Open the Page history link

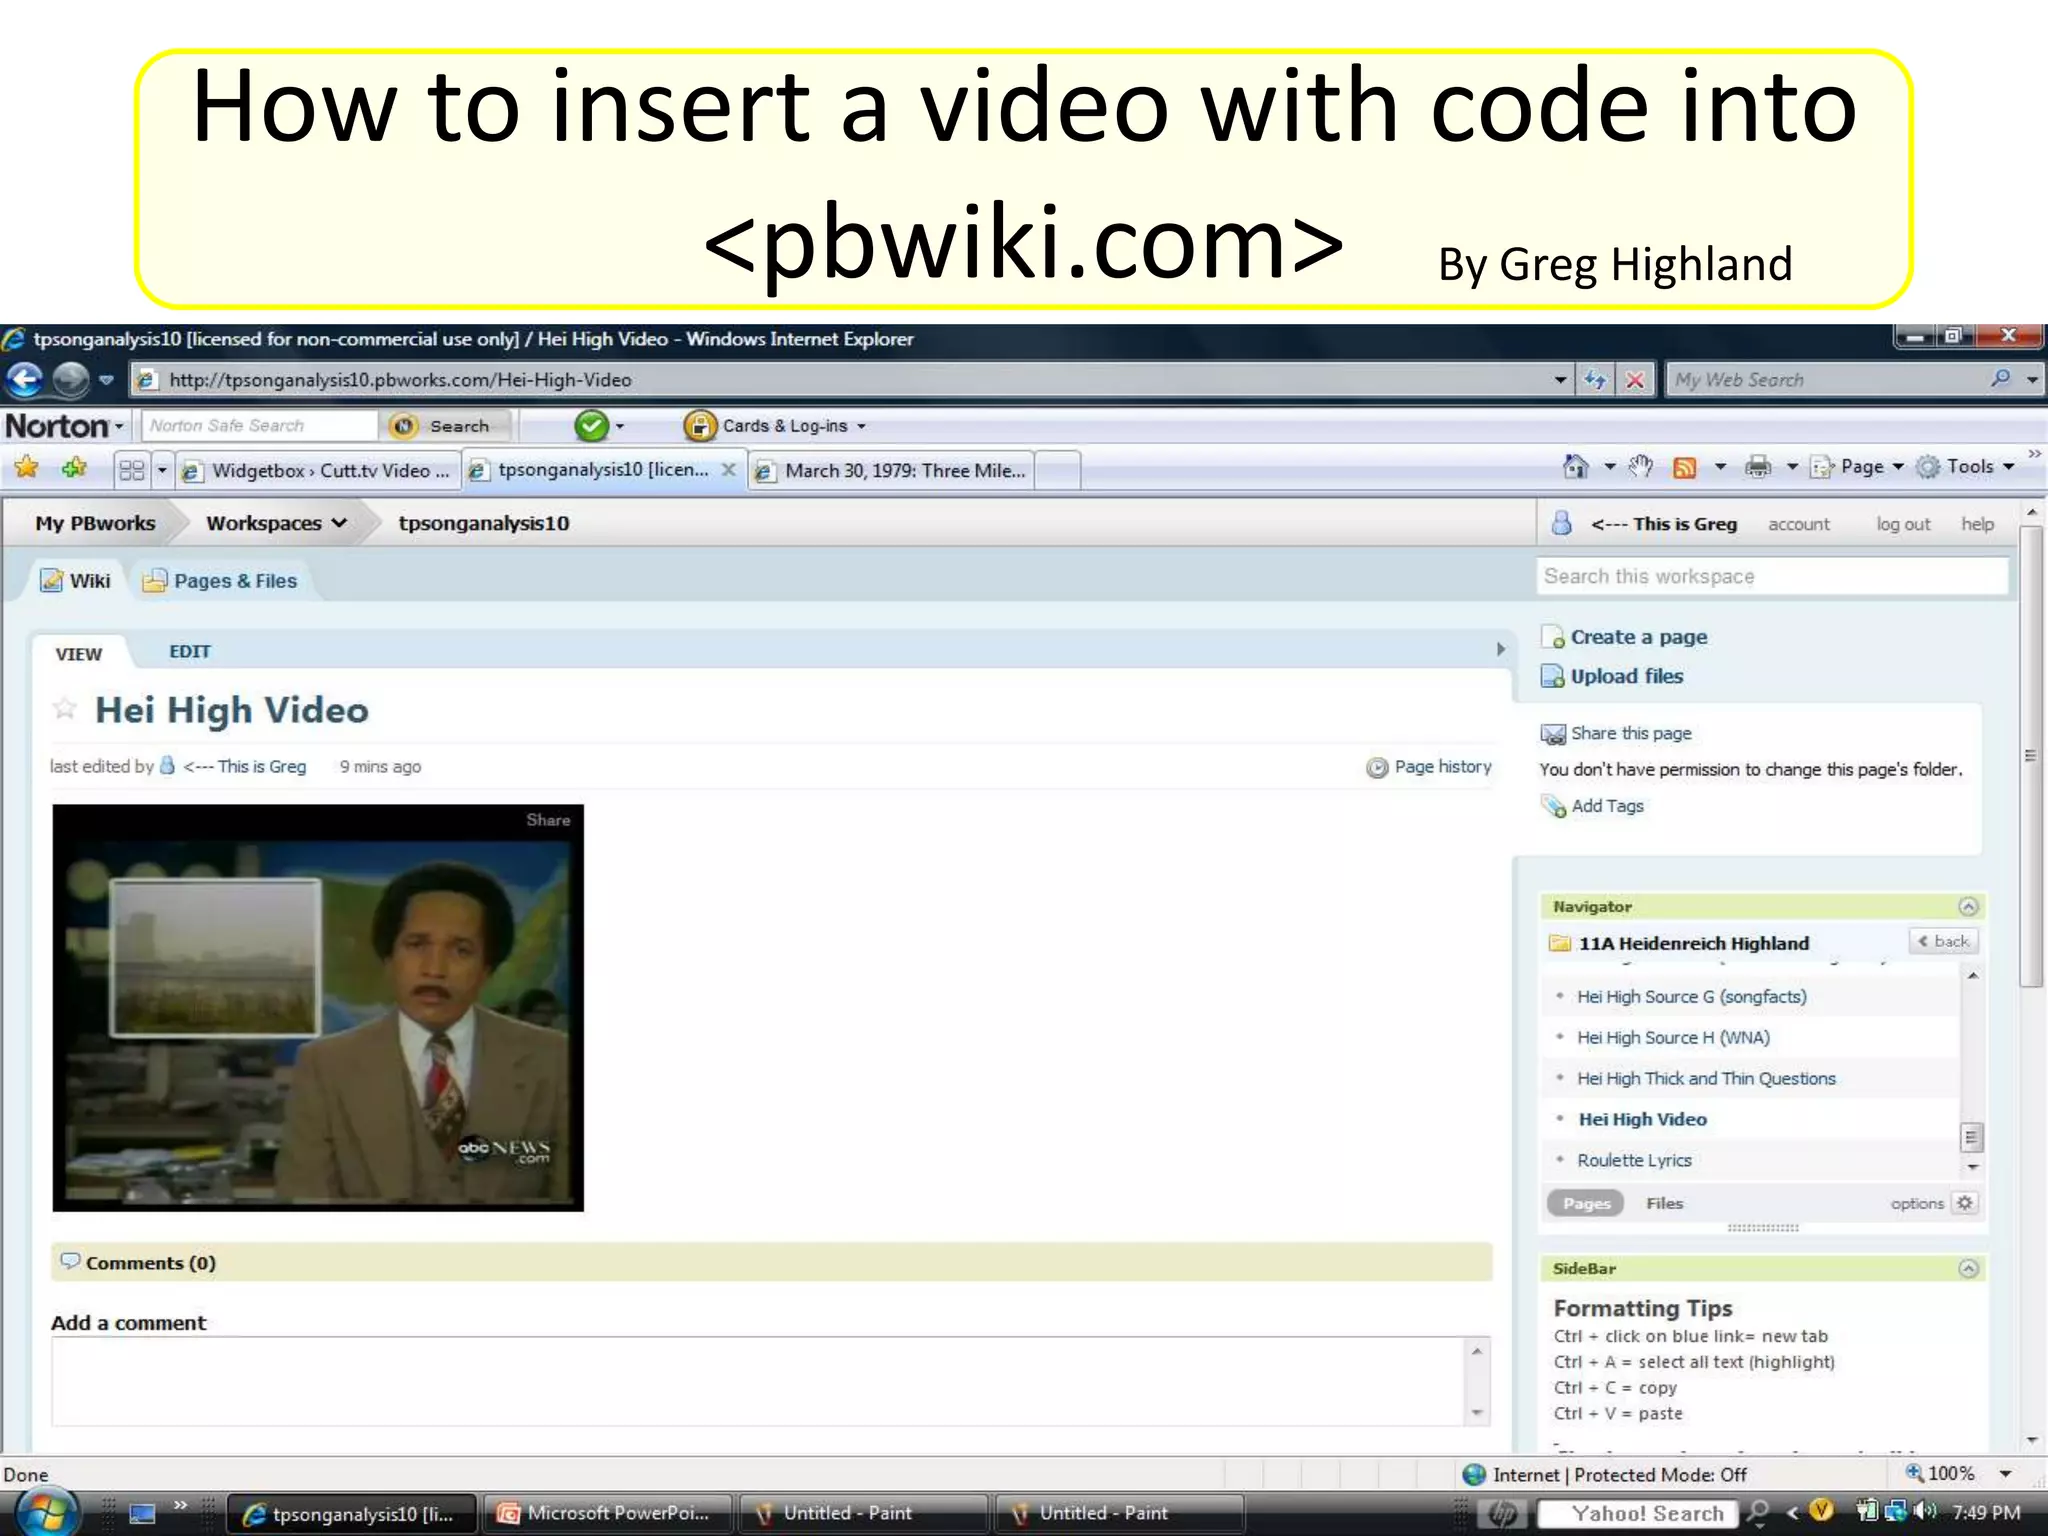click(1441, 767)
